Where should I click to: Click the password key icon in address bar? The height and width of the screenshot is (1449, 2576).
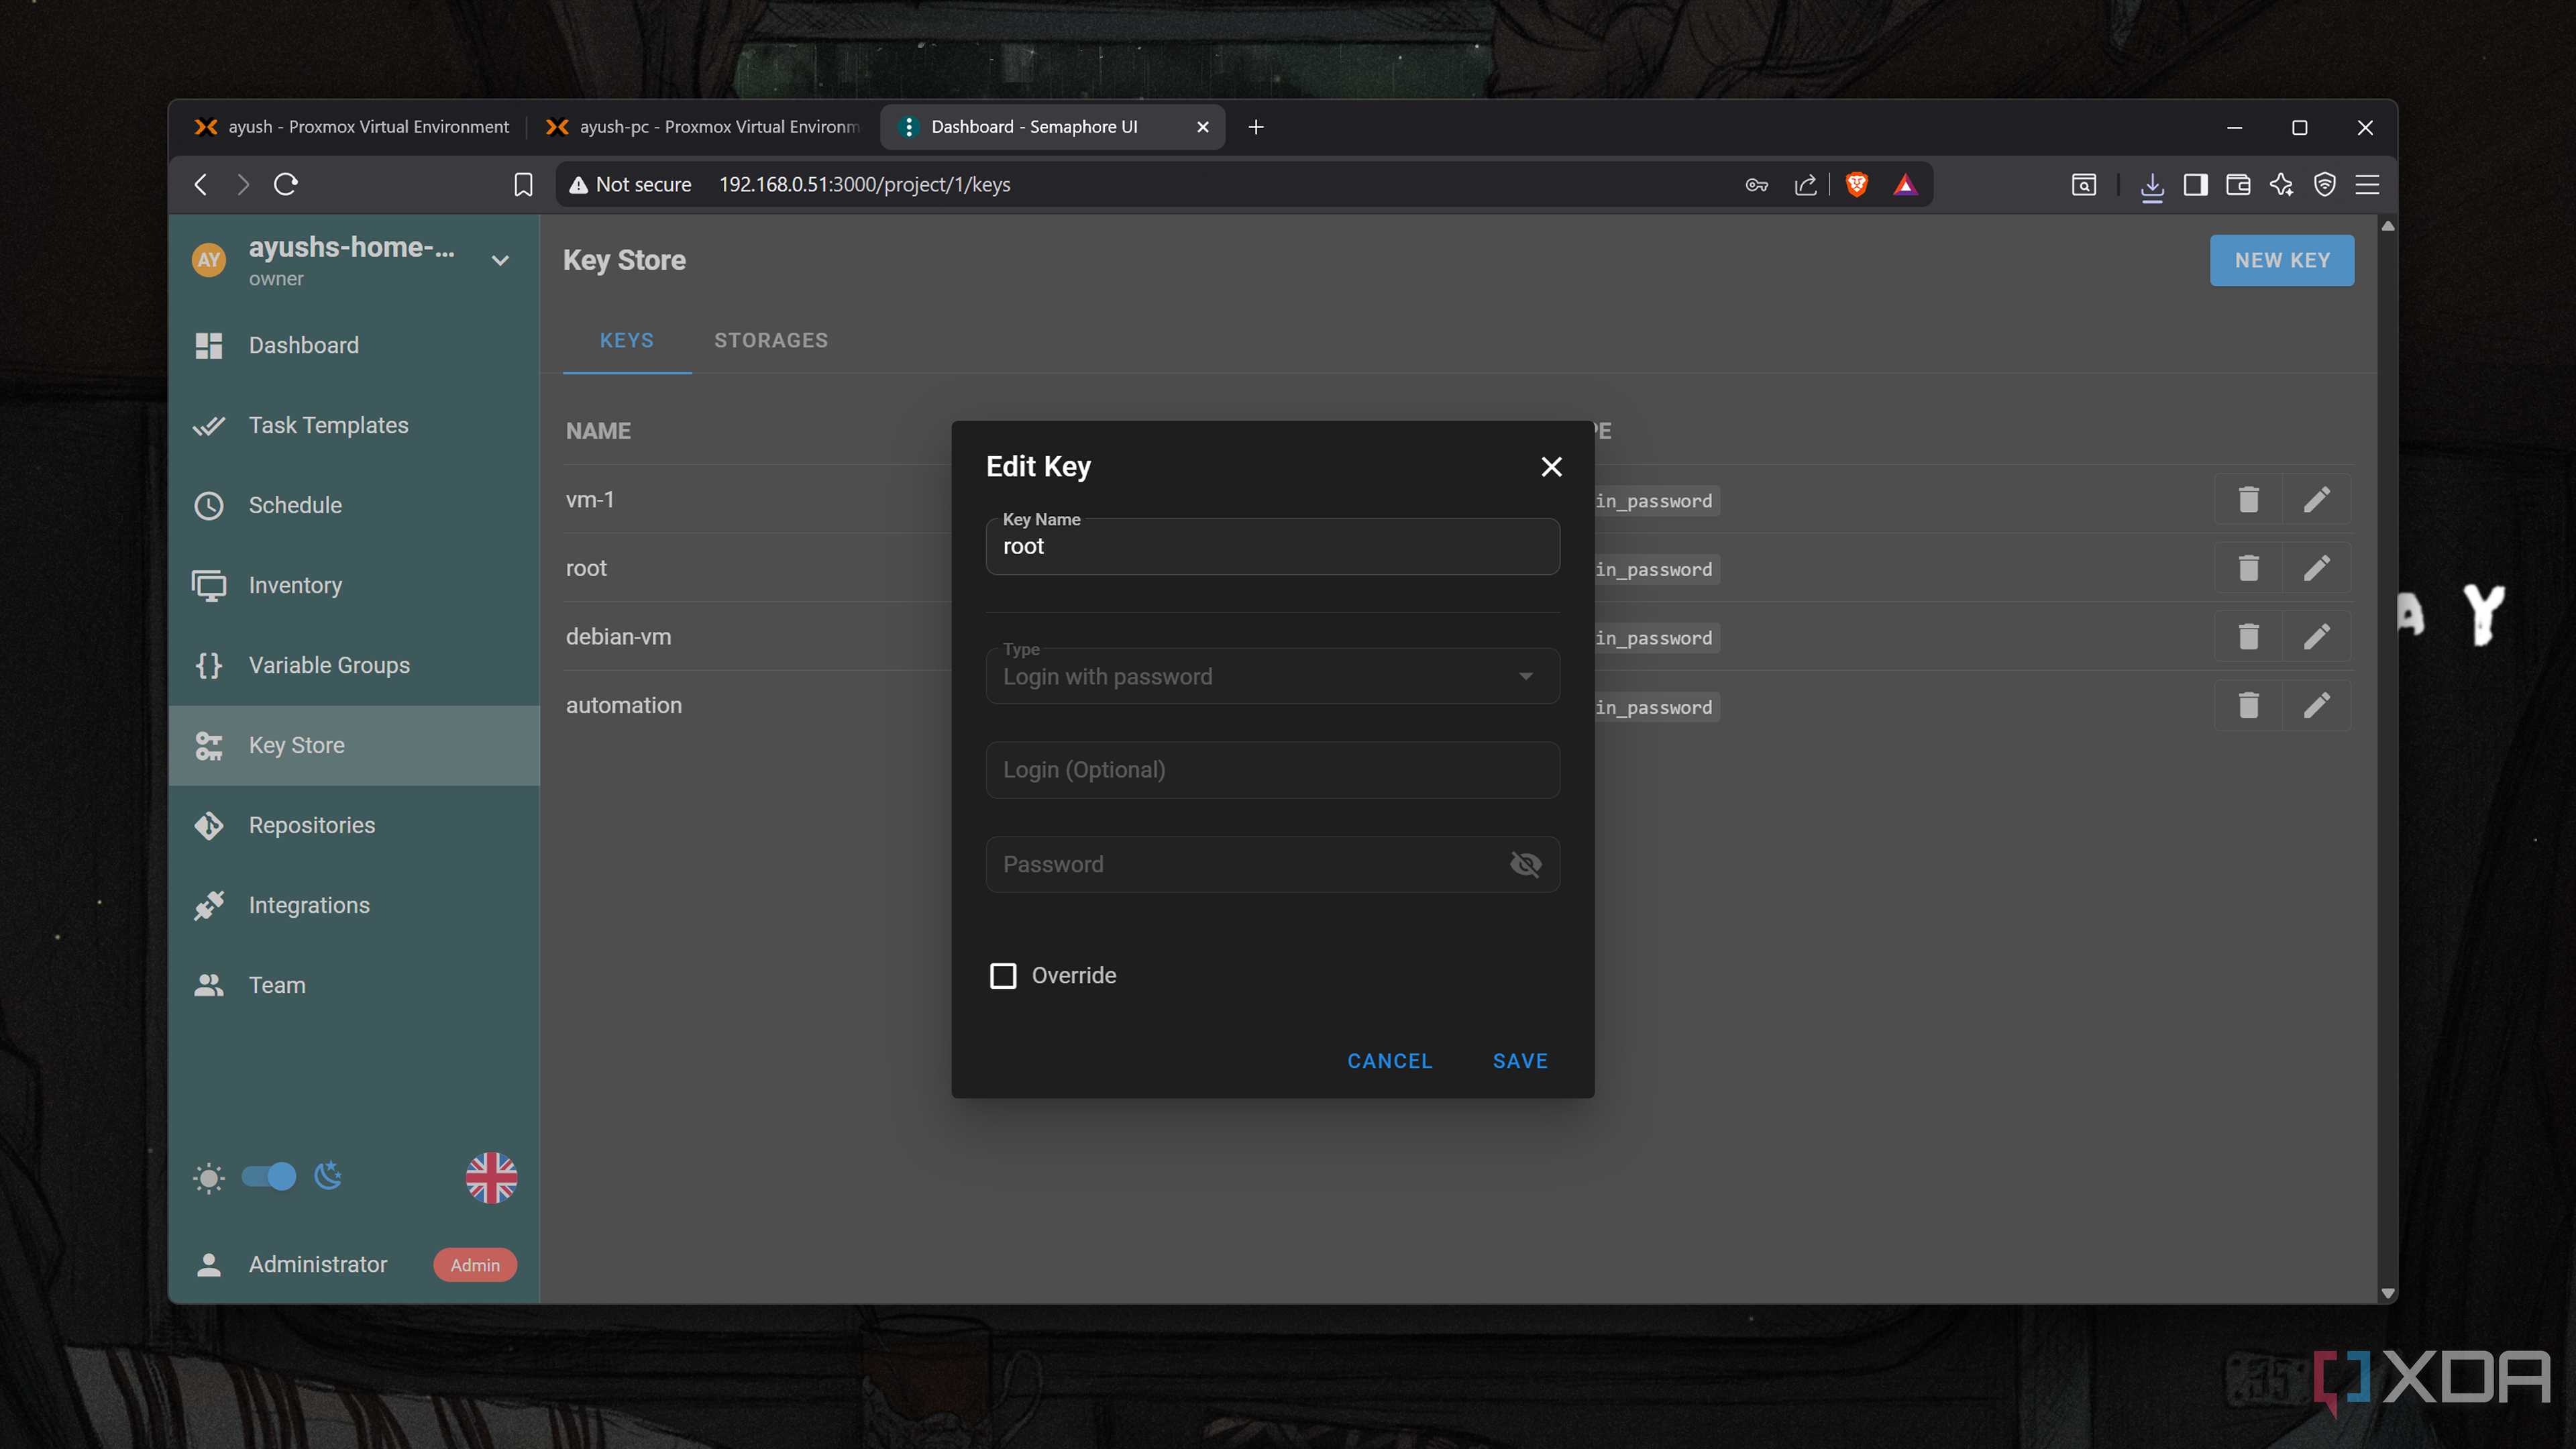click(x=1756, y=184)
